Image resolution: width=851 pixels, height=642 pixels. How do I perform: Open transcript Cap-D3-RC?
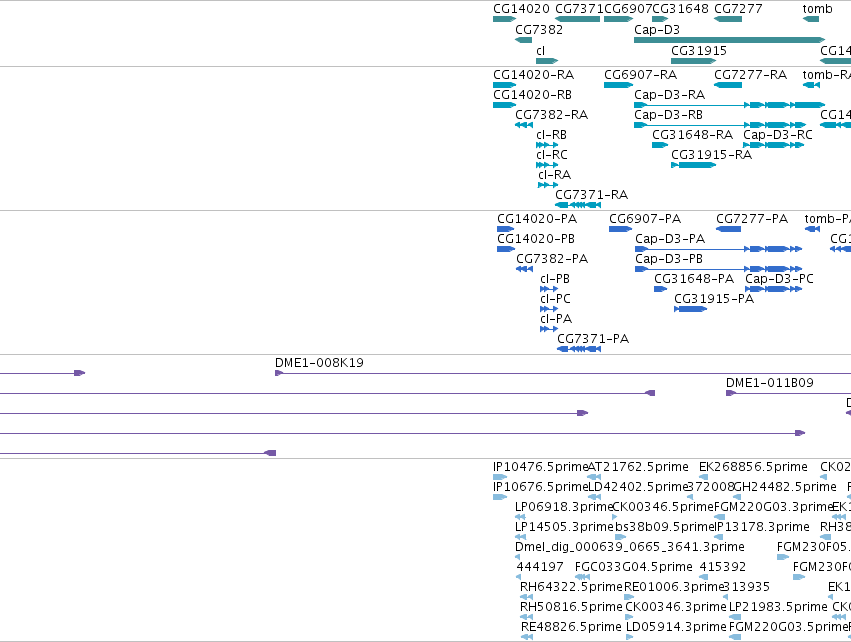778,135
